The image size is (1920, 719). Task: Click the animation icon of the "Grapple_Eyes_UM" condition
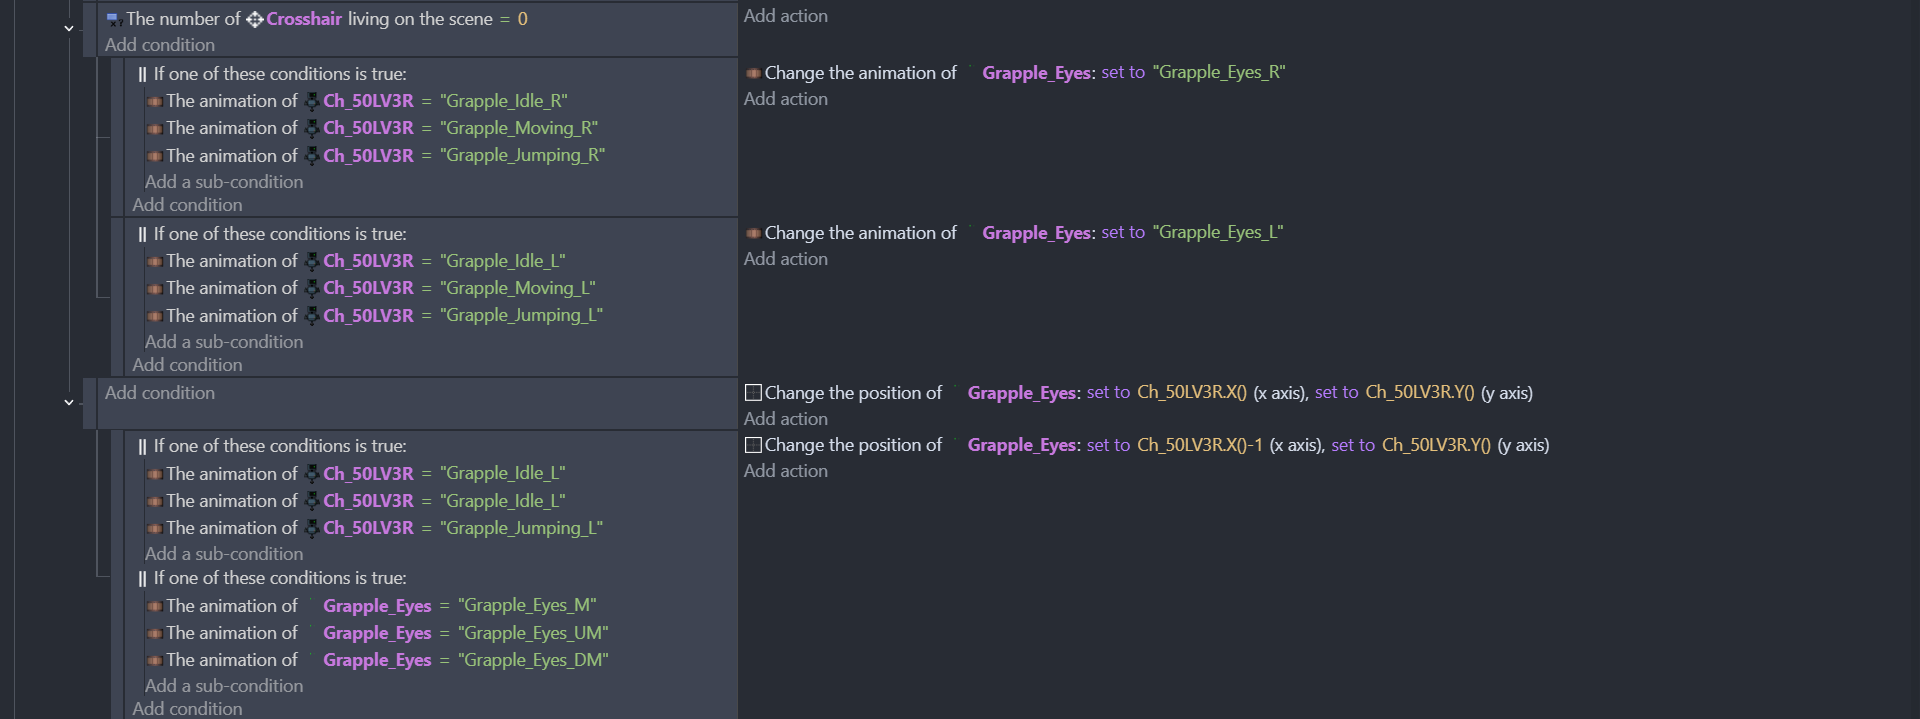coord(155,633)
